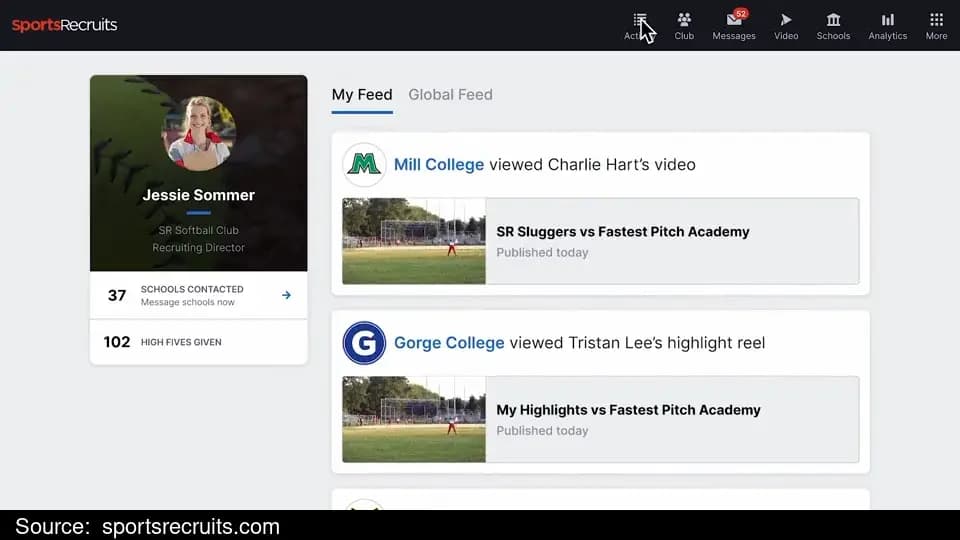Click the Schools Contacted arrow
The height and width of the screenshot is (540, 960).
(x=286, y=295)
